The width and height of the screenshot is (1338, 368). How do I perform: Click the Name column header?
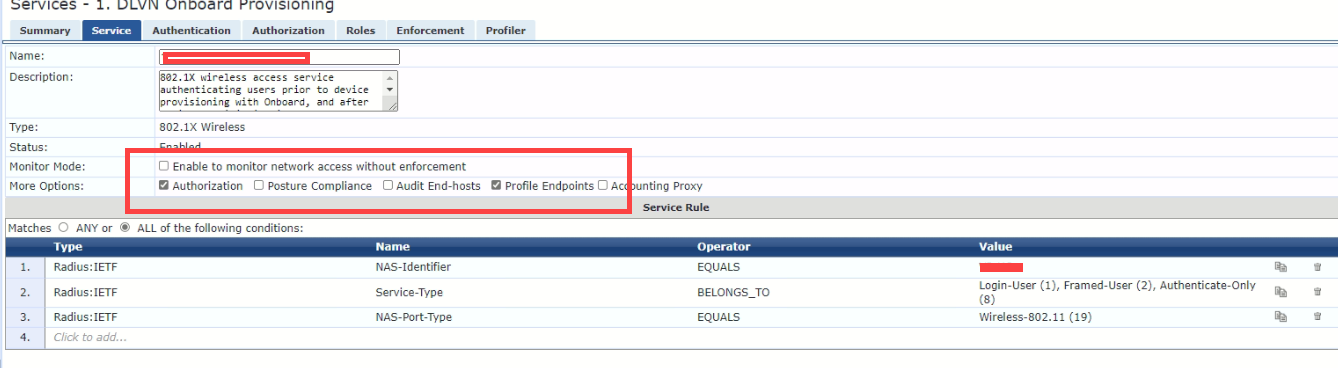[392, 247]
